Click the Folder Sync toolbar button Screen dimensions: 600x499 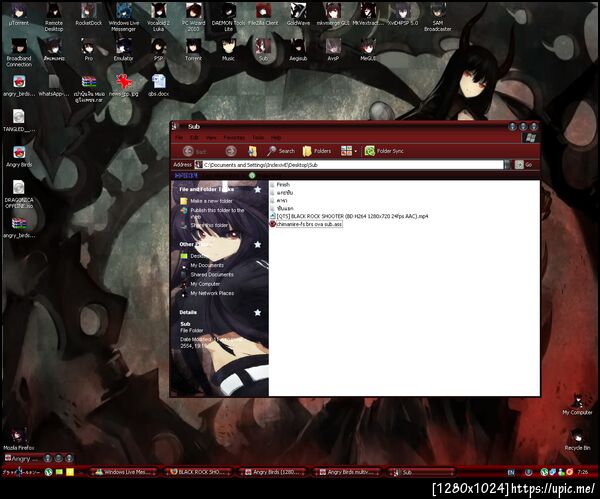[x=384, y=151]
